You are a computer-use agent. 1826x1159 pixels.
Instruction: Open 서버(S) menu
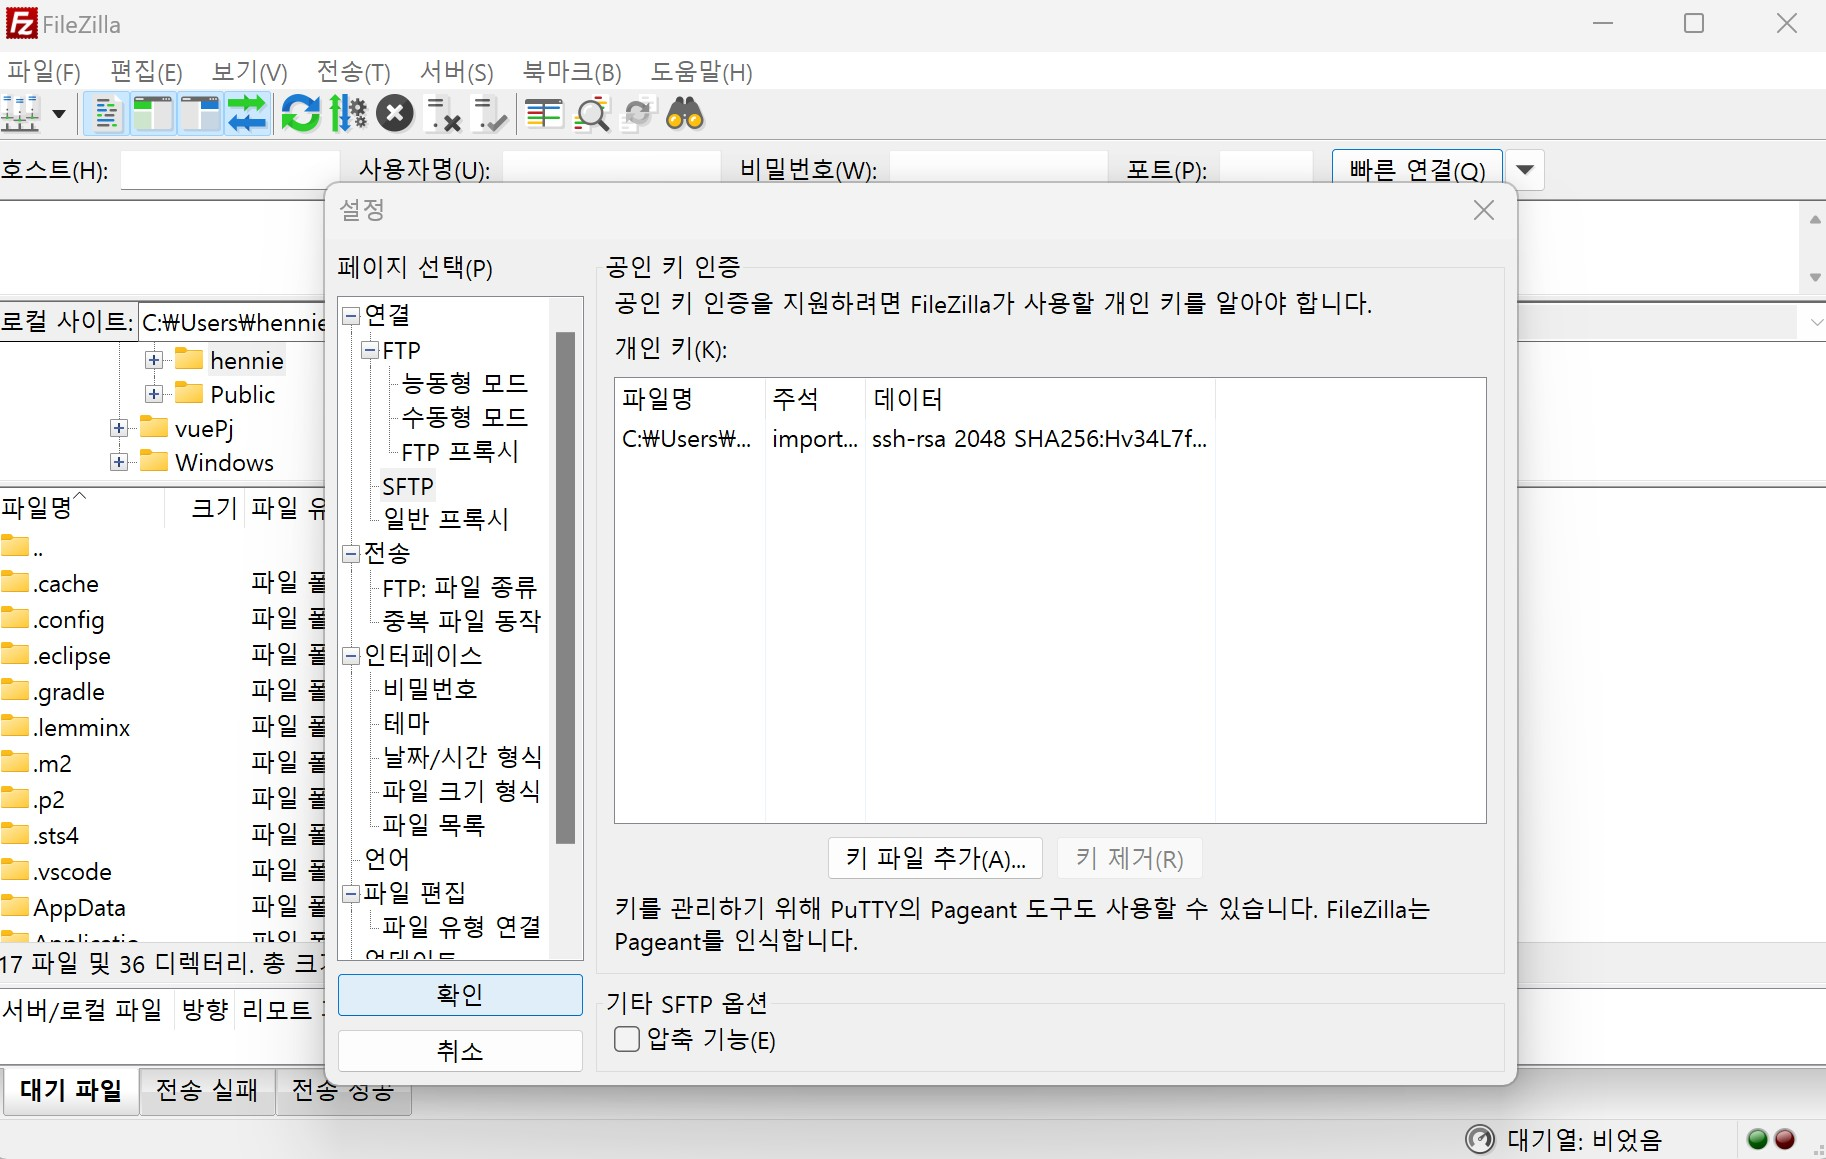[x=456, y=72]
